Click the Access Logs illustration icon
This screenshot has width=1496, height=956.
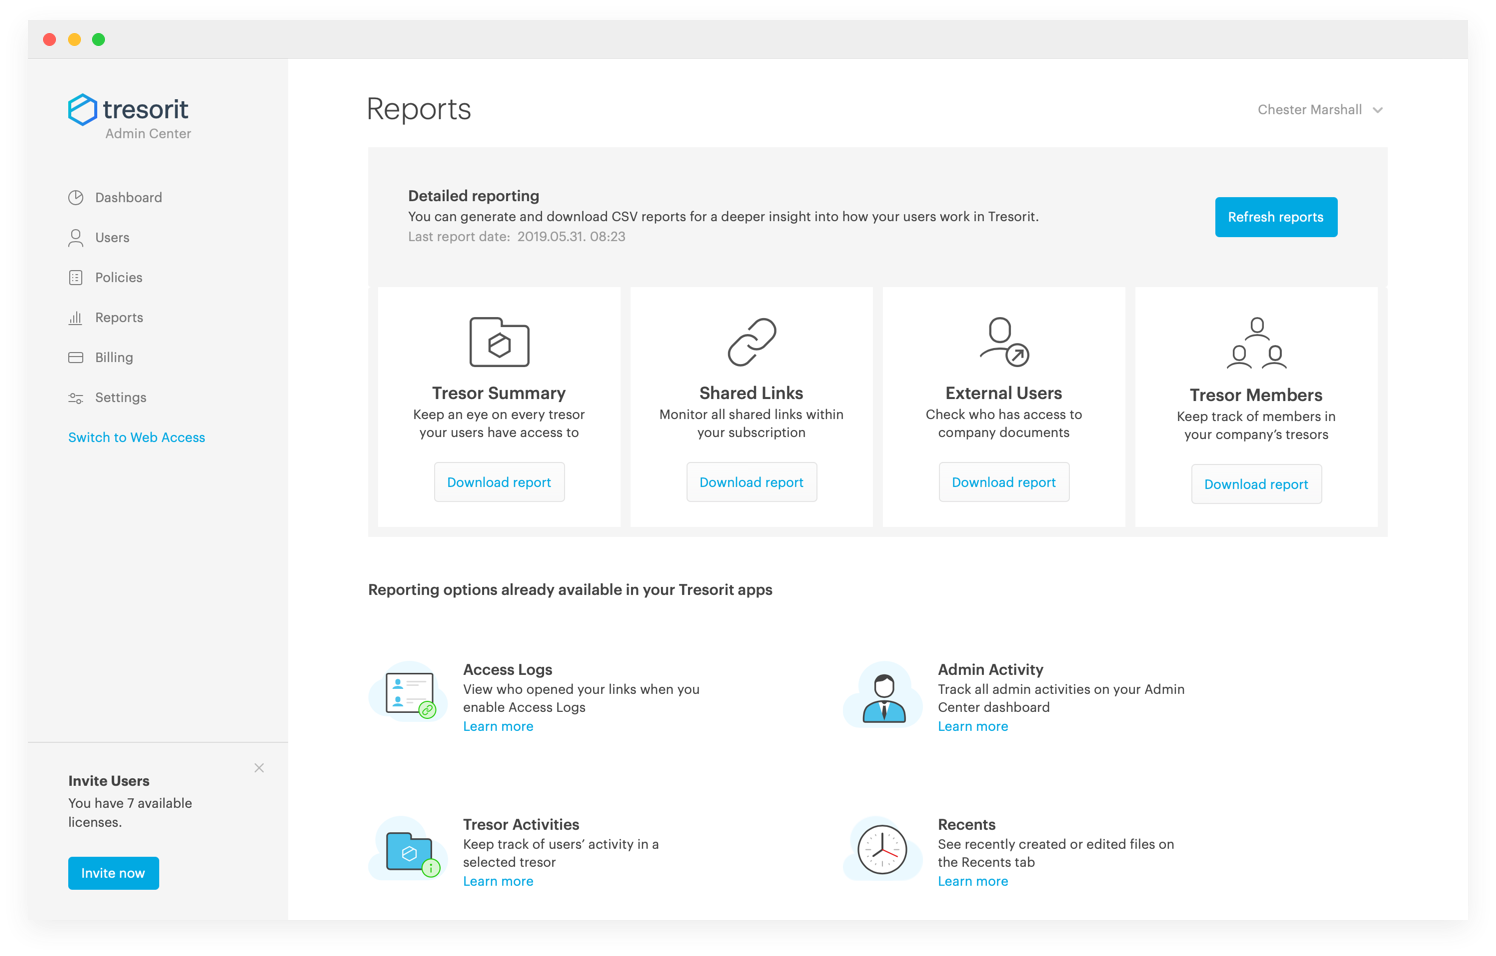coord(409,692)
